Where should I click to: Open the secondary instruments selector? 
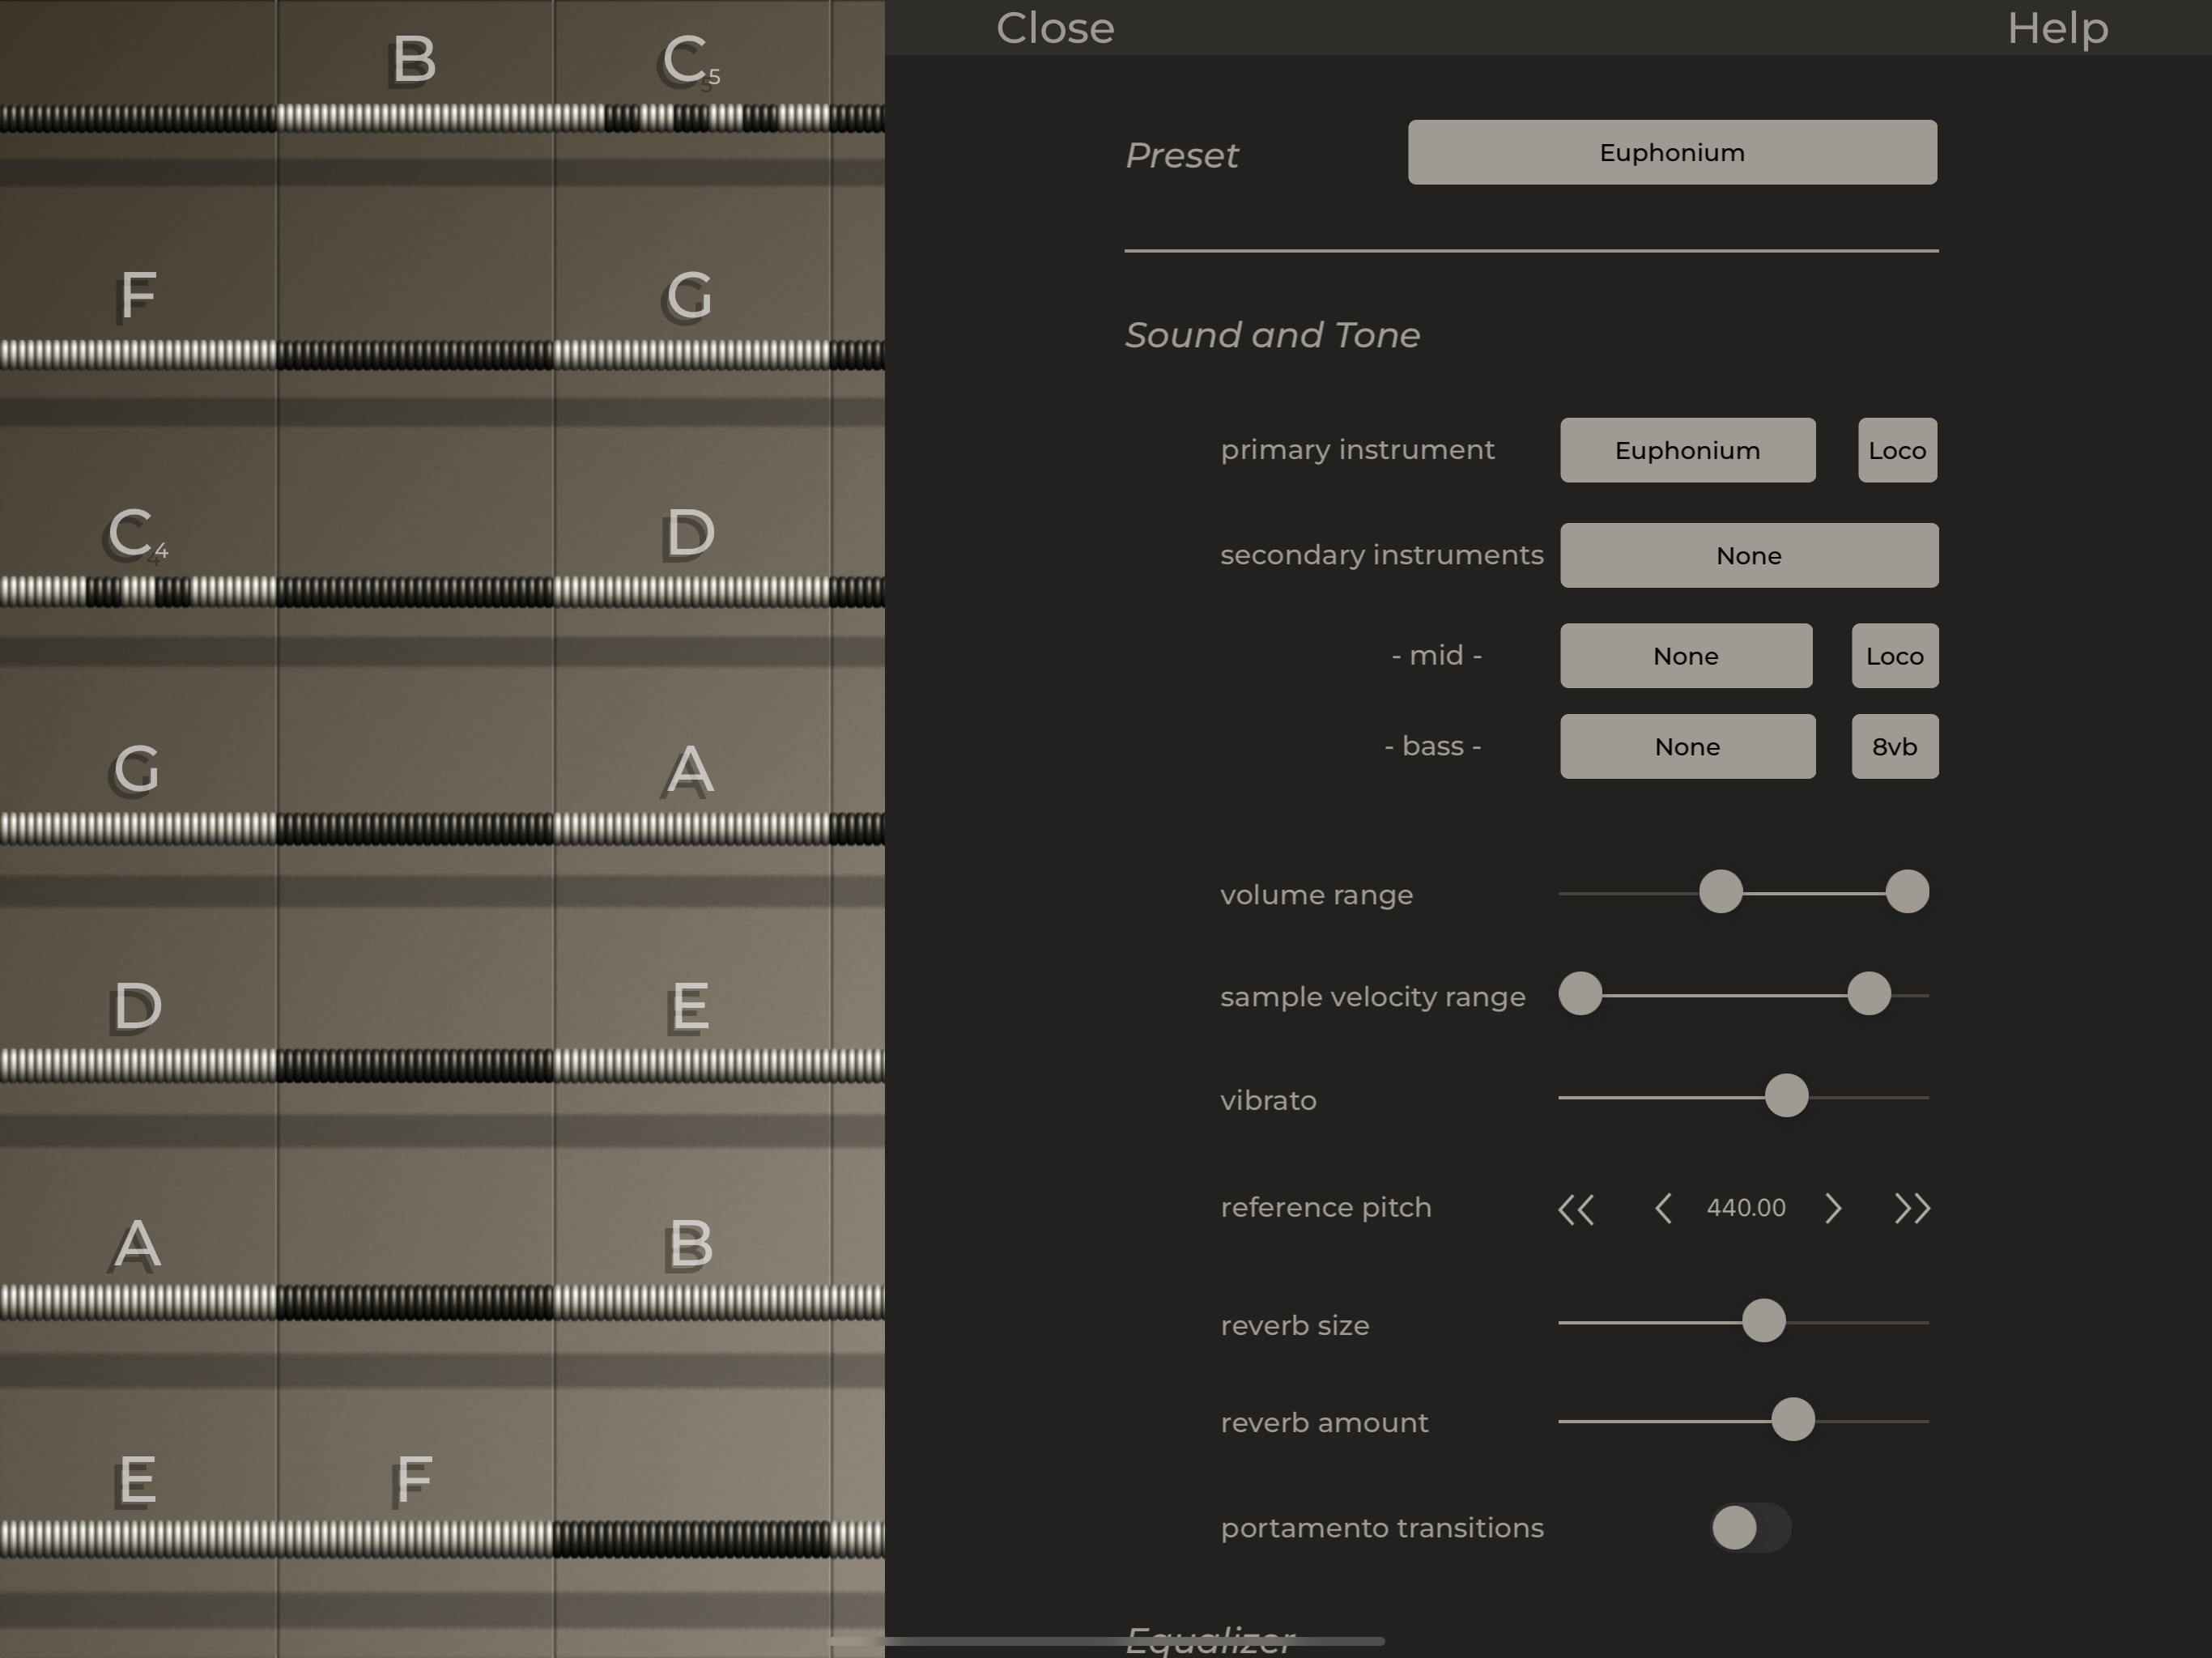click(1749, 555)
